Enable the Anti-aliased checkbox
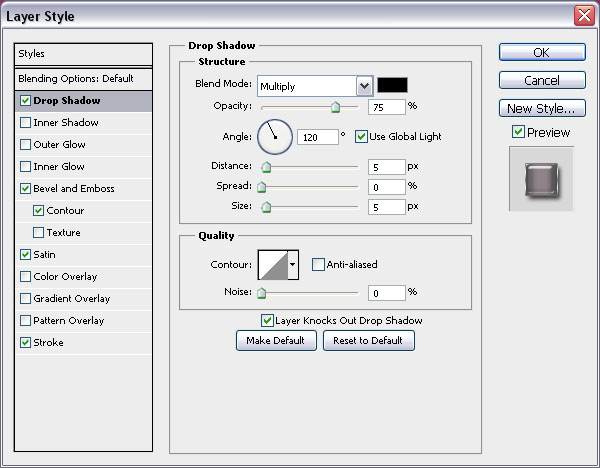The height and width of the screenshot is (468, 600). pos(318,264)
